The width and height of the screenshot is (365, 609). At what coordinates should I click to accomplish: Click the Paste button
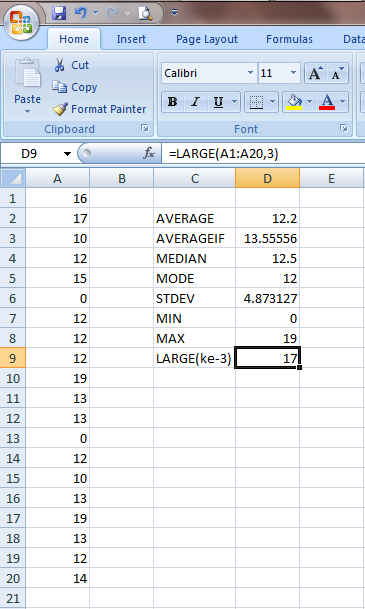click(x=27, y=86)
